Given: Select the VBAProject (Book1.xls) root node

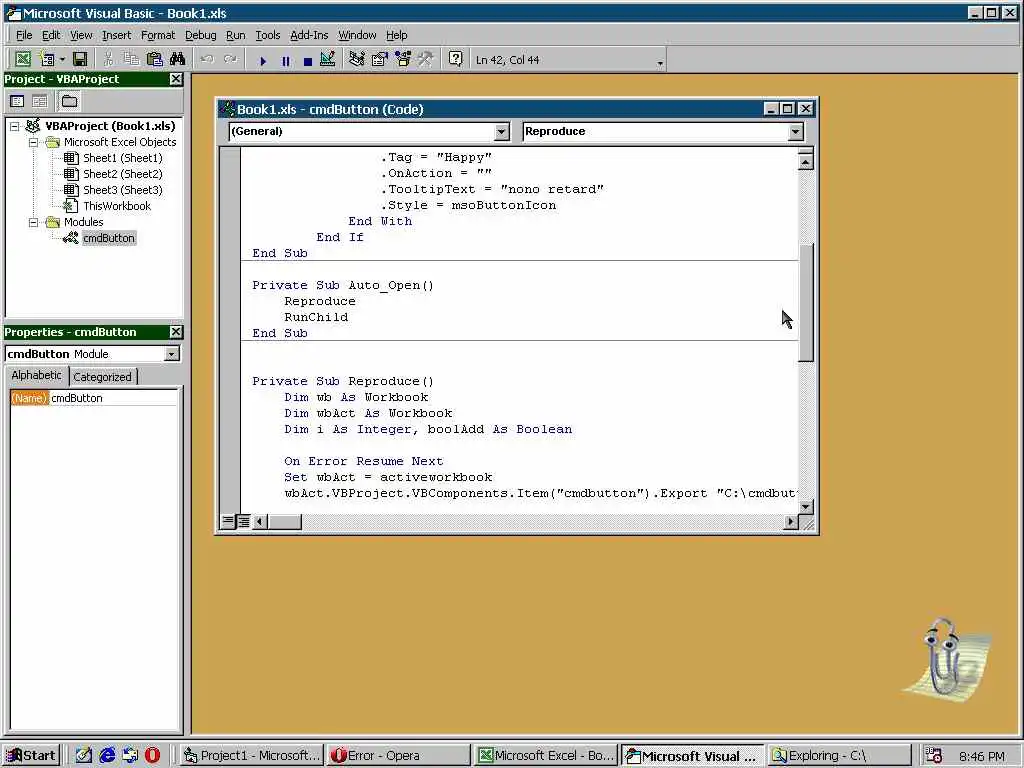Looking at the screenshot, I should pos(110,126).
